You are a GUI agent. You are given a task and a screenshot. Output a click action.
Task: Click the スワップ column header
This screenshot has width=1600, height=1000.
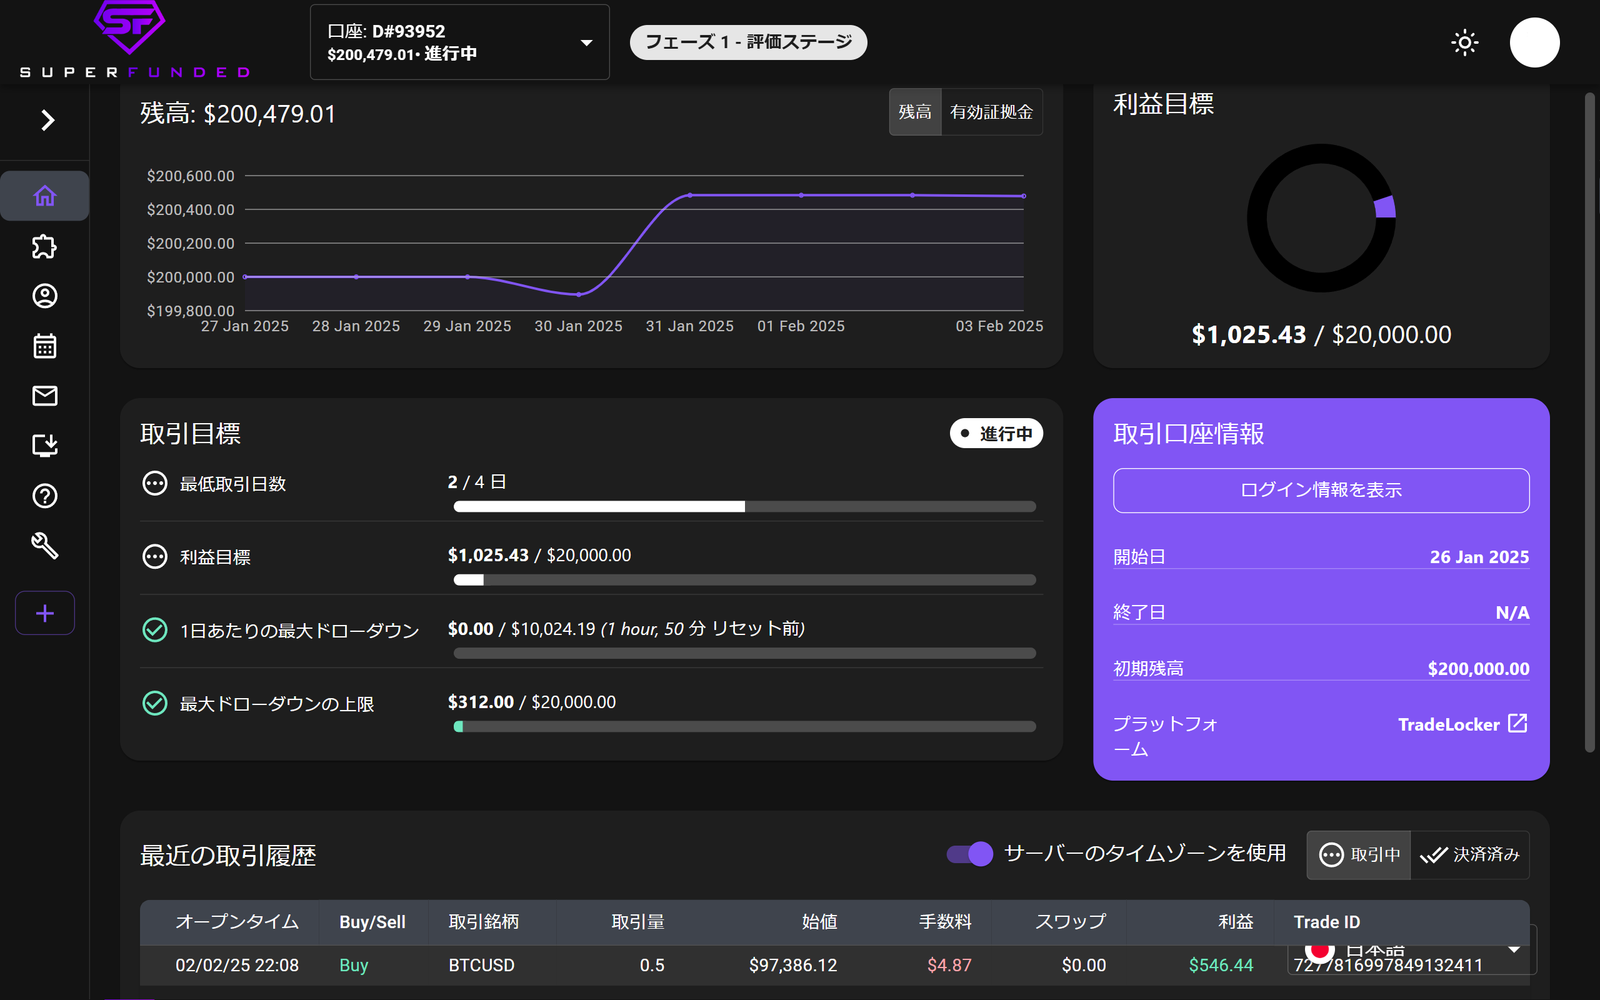[1071, 922]
